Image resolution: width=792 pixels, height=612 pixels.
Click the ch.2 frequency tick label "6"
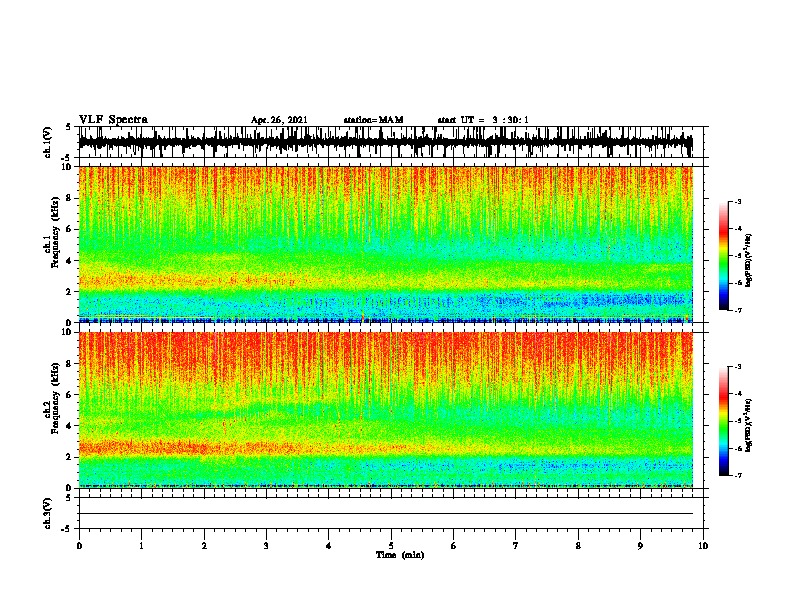[70, 394]
